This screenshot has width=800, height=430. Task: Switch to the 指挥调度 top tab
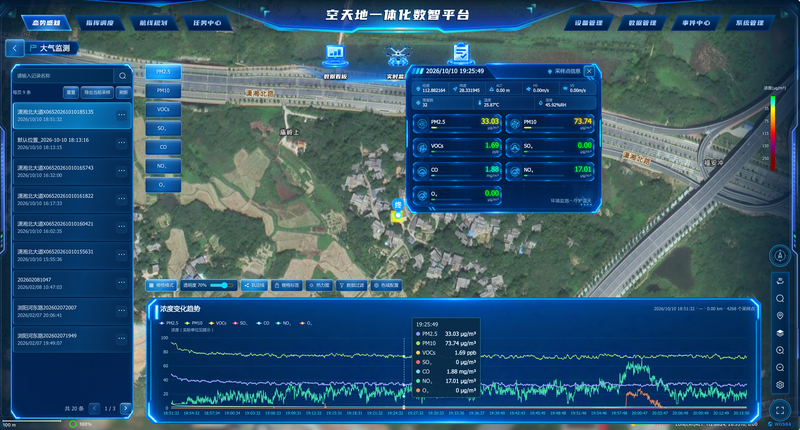(100, 23)
